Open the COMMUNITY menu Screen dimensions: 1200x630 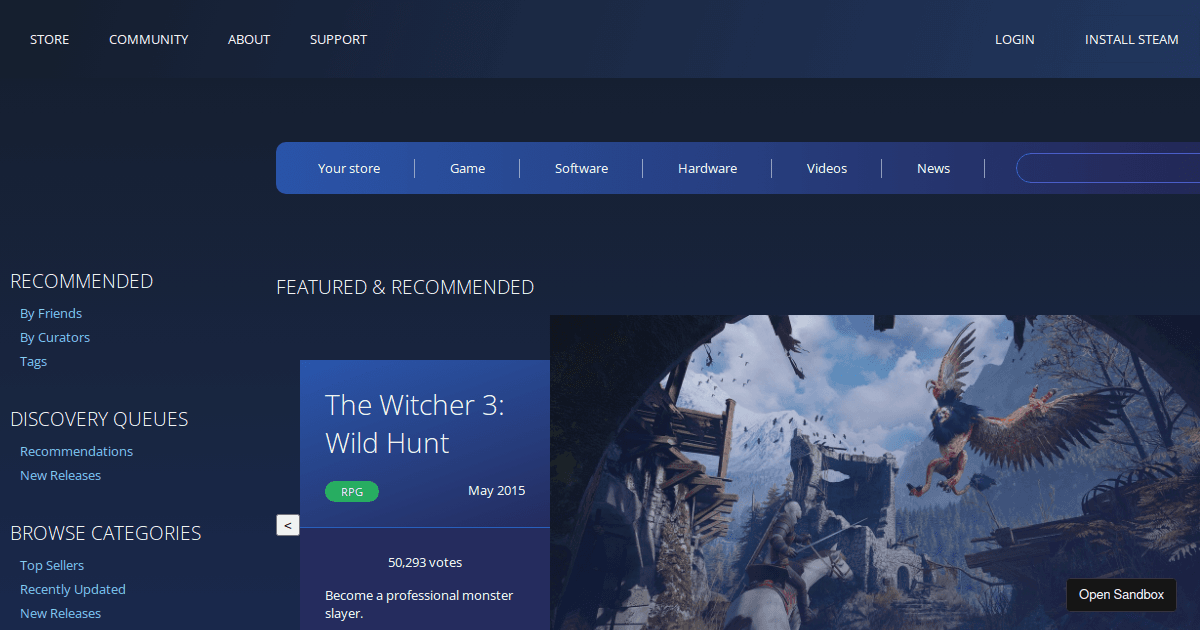pos(148,39)
